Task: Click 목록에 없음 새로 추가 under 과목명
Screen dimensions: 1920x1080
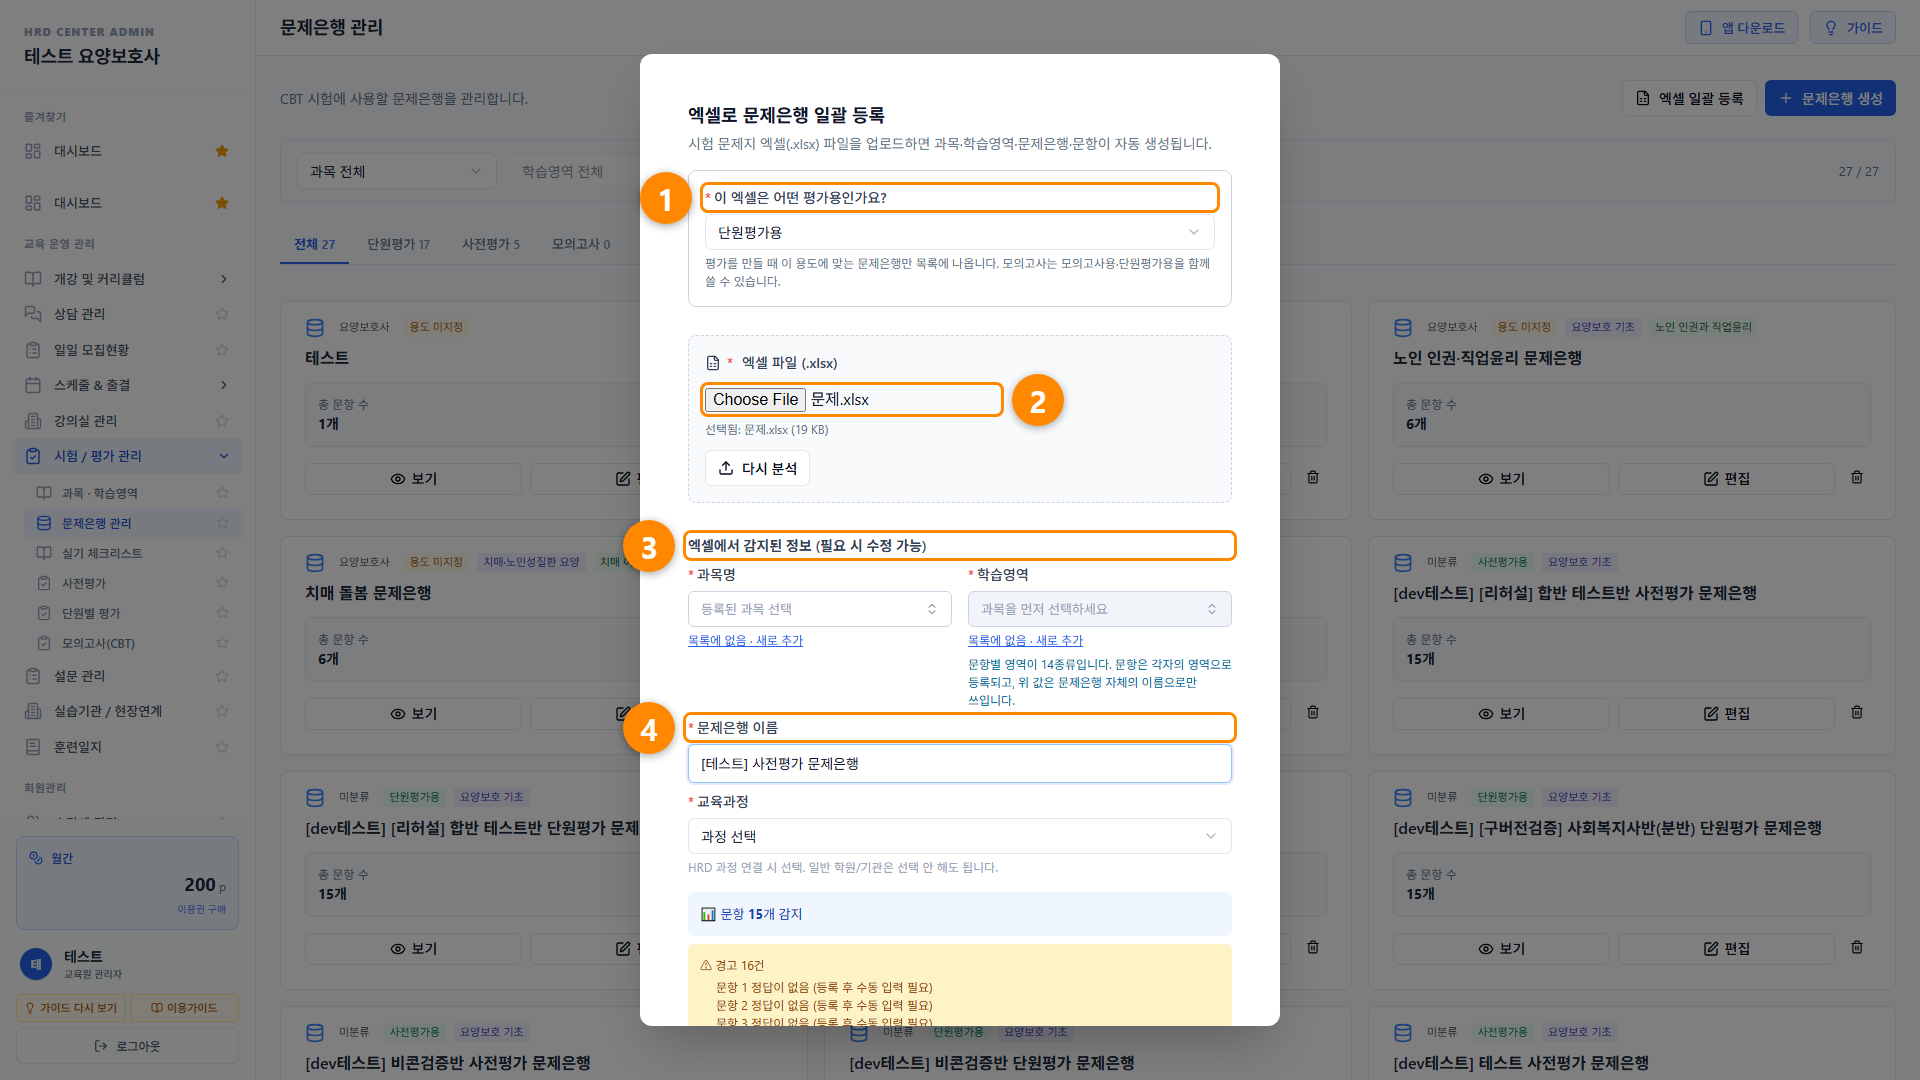Action: [x=745, y=640]
